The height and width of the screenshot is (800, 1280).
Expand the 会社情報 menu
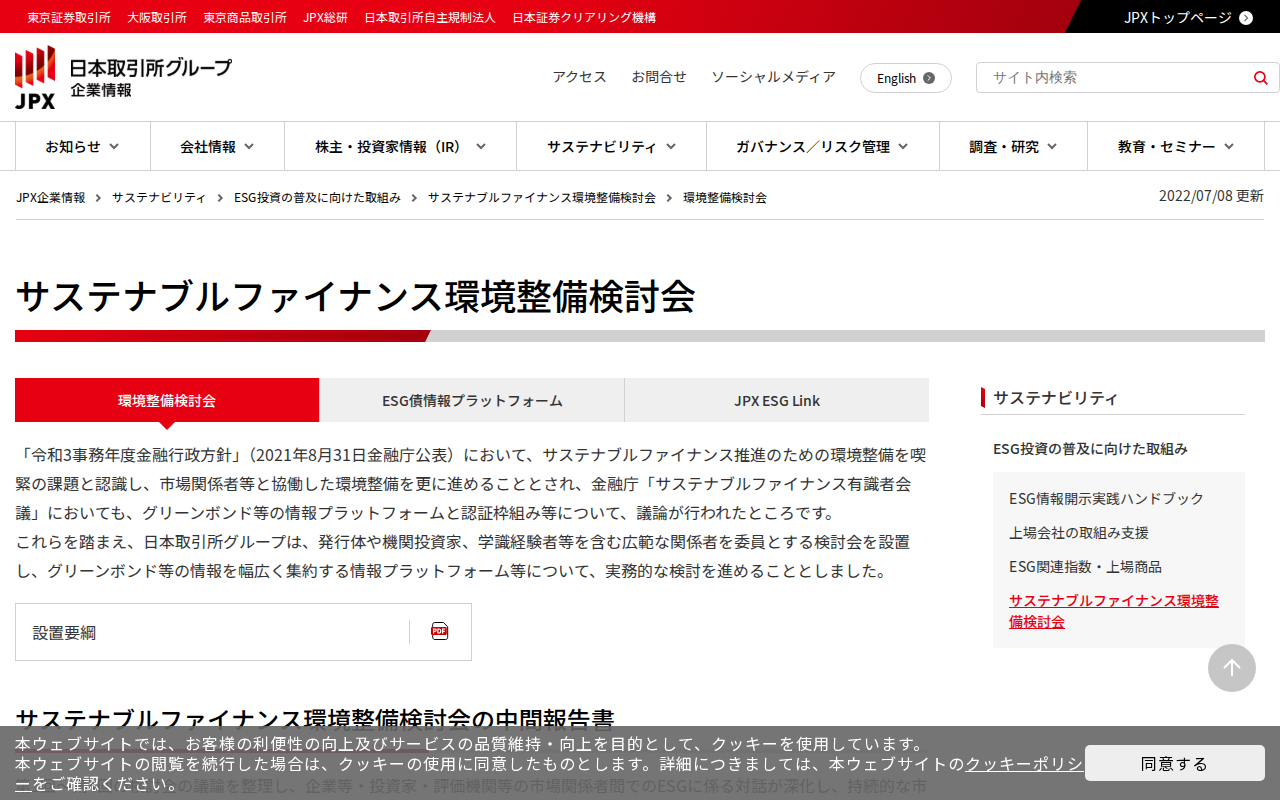pyautogui.click(x=218, y=147)
